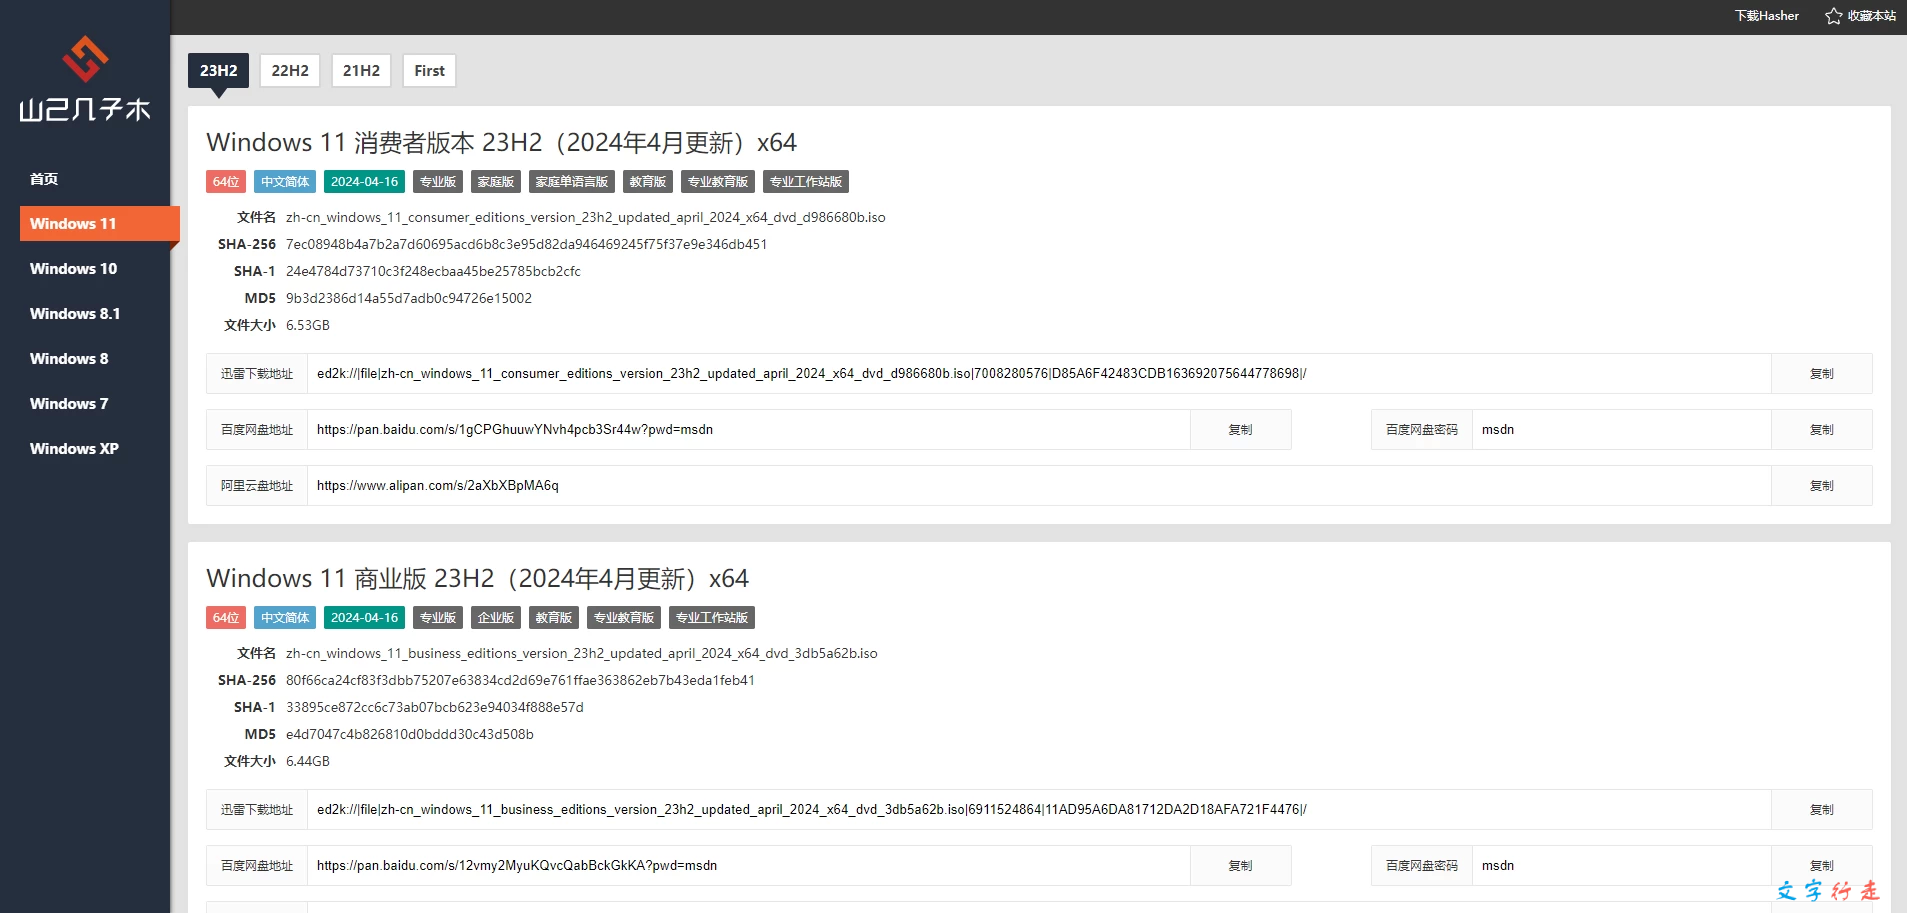Click the business edition 教育版 tag
The image size is (1907, 913).
[554, 618]
